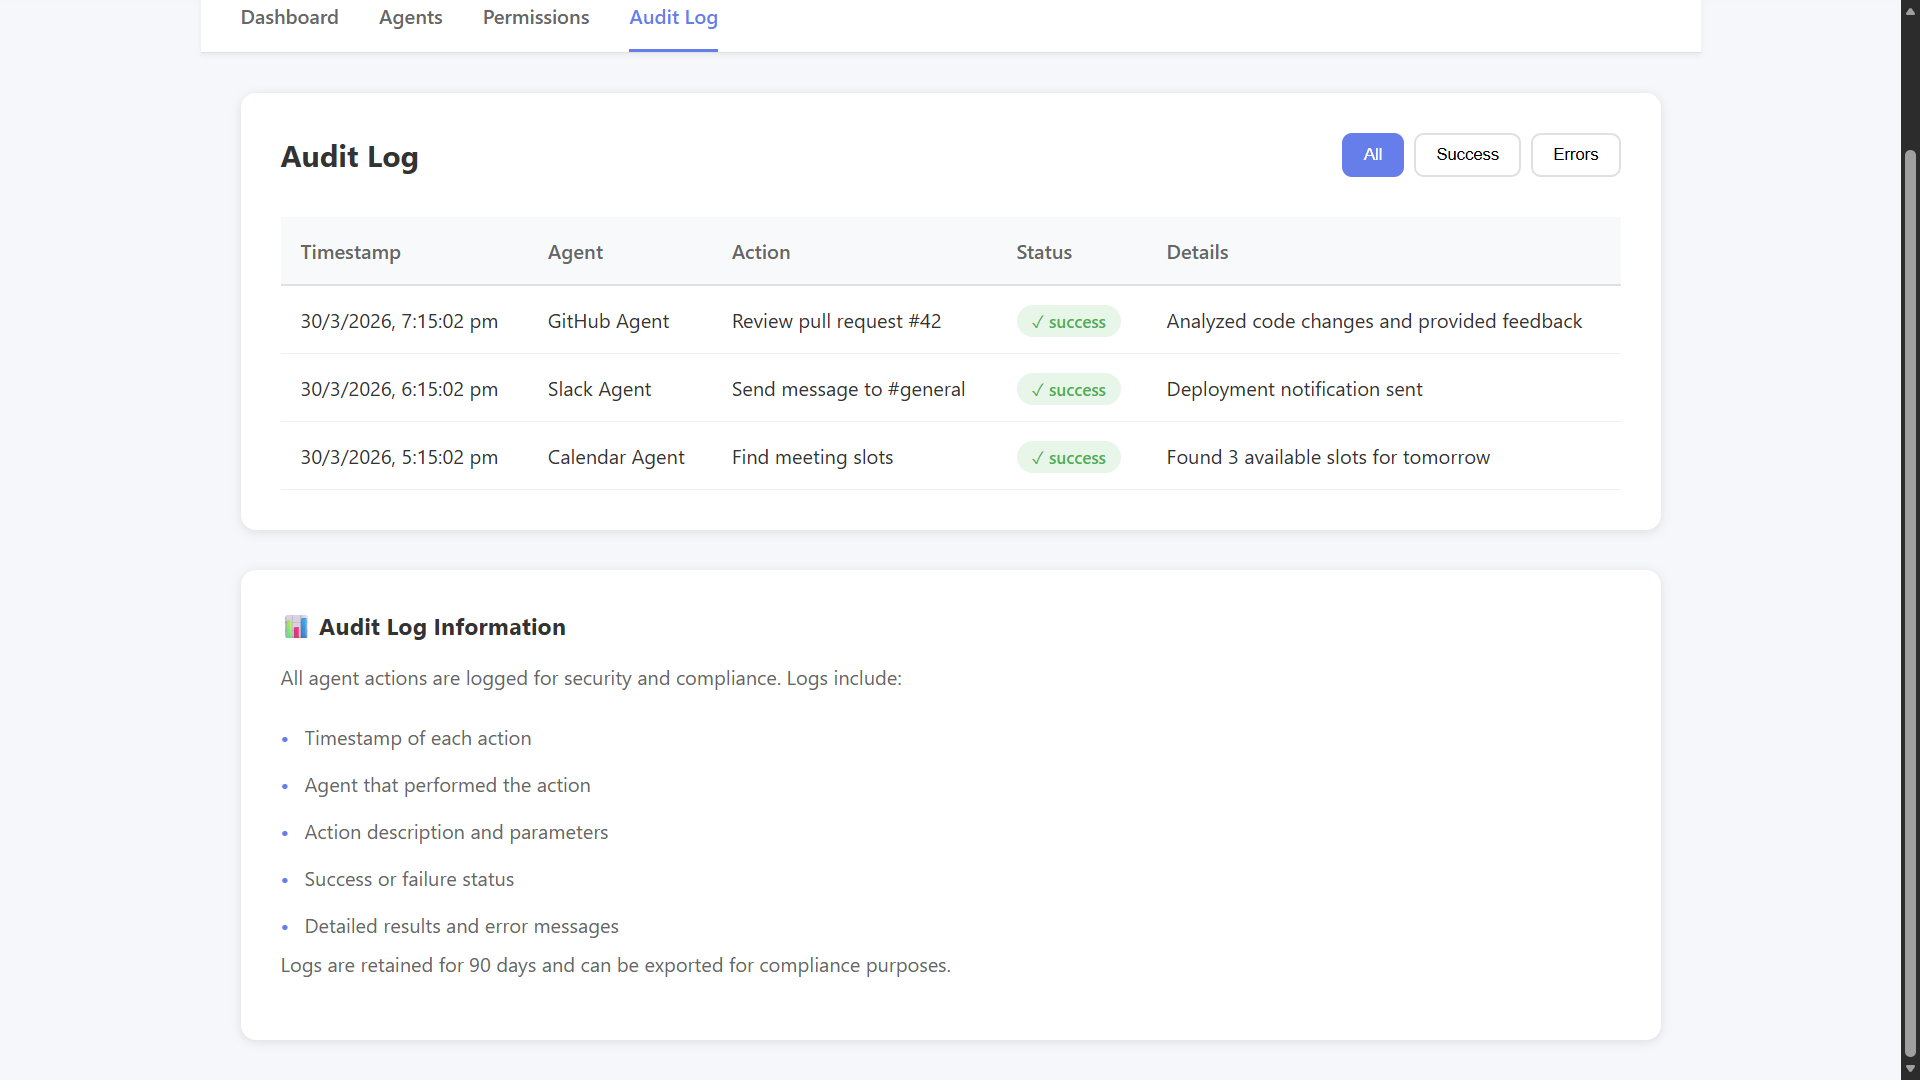Click the Agent column header

575,252
